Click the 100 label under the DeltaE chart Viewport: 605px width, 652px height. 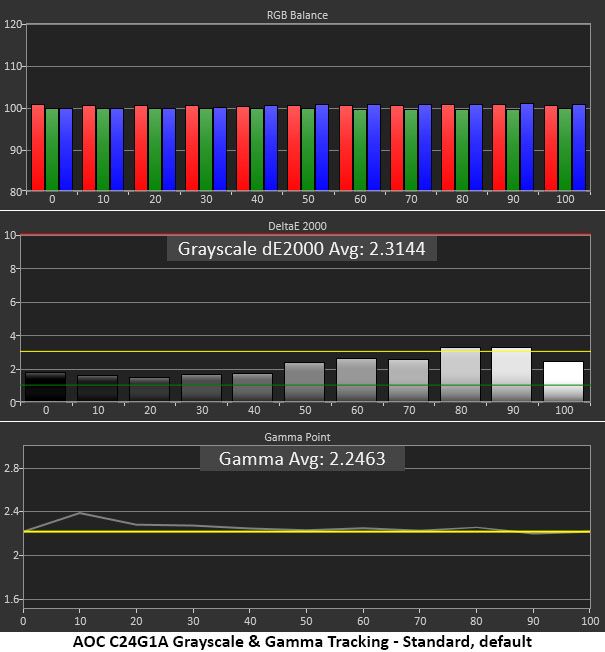(x=564, y=410)
